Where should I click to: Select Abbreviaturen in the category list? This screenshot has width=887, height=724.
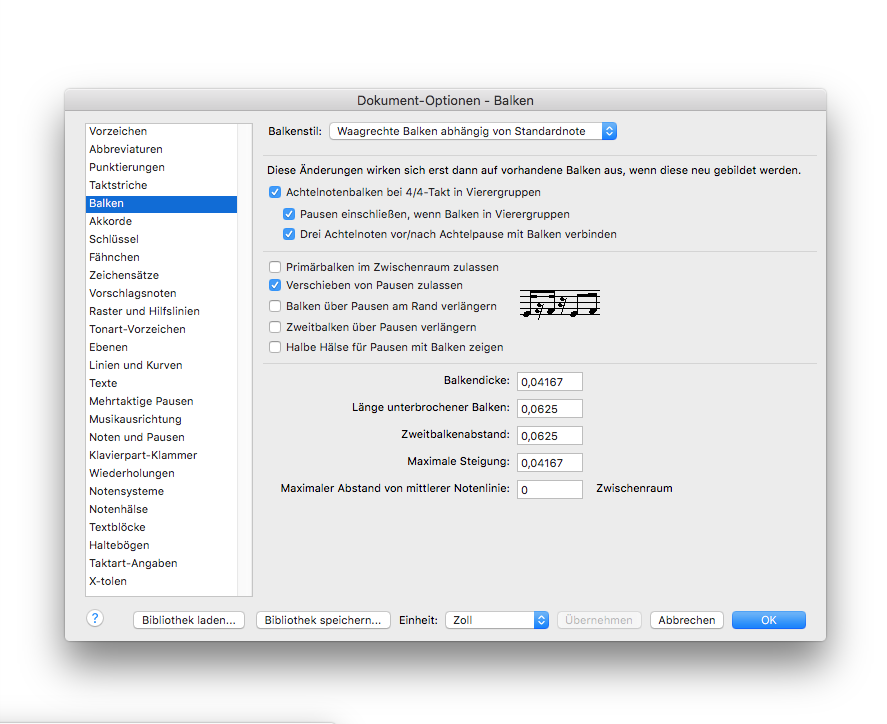161,149
